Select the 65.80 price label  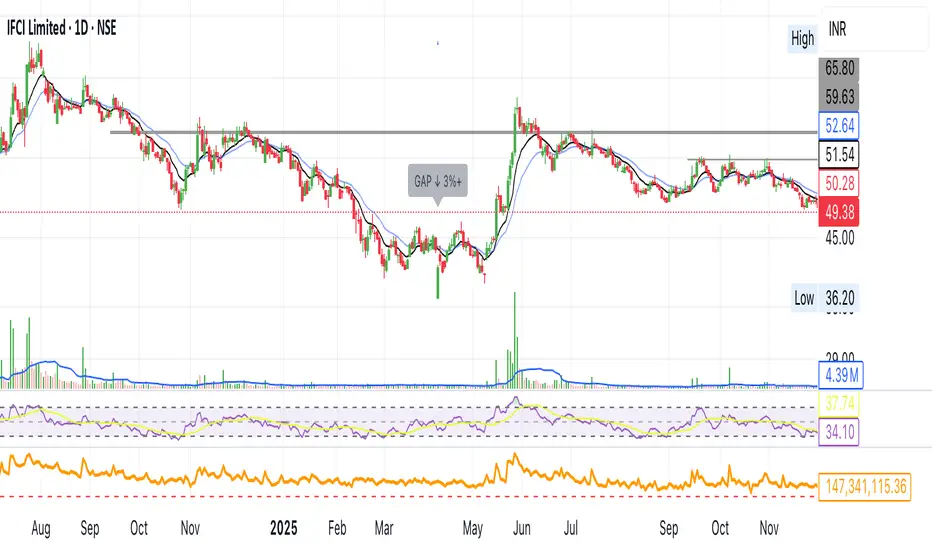point(839,68)
